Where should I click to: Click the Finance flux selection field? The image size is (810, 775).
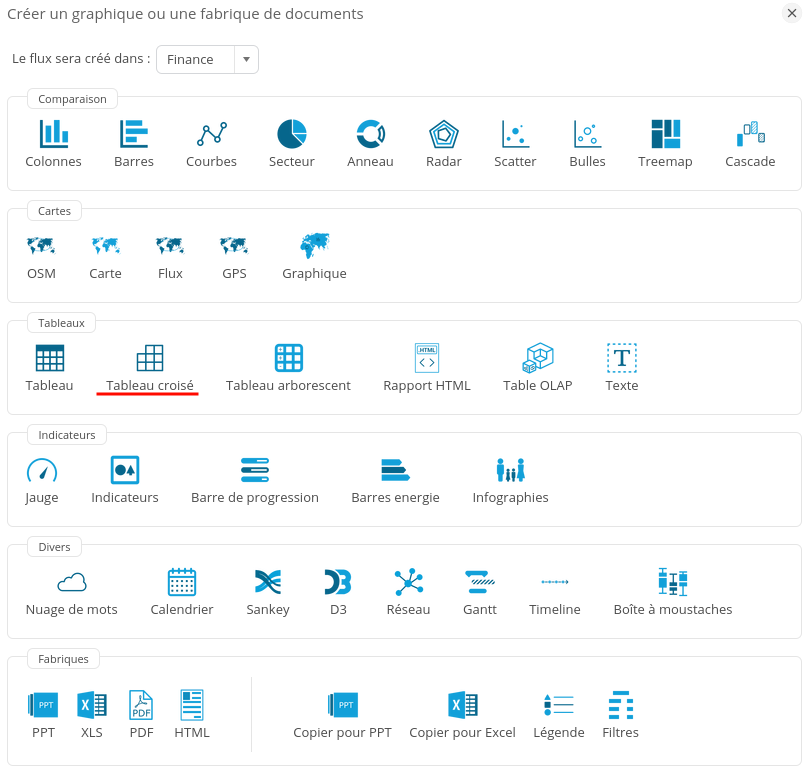[195, 60]
